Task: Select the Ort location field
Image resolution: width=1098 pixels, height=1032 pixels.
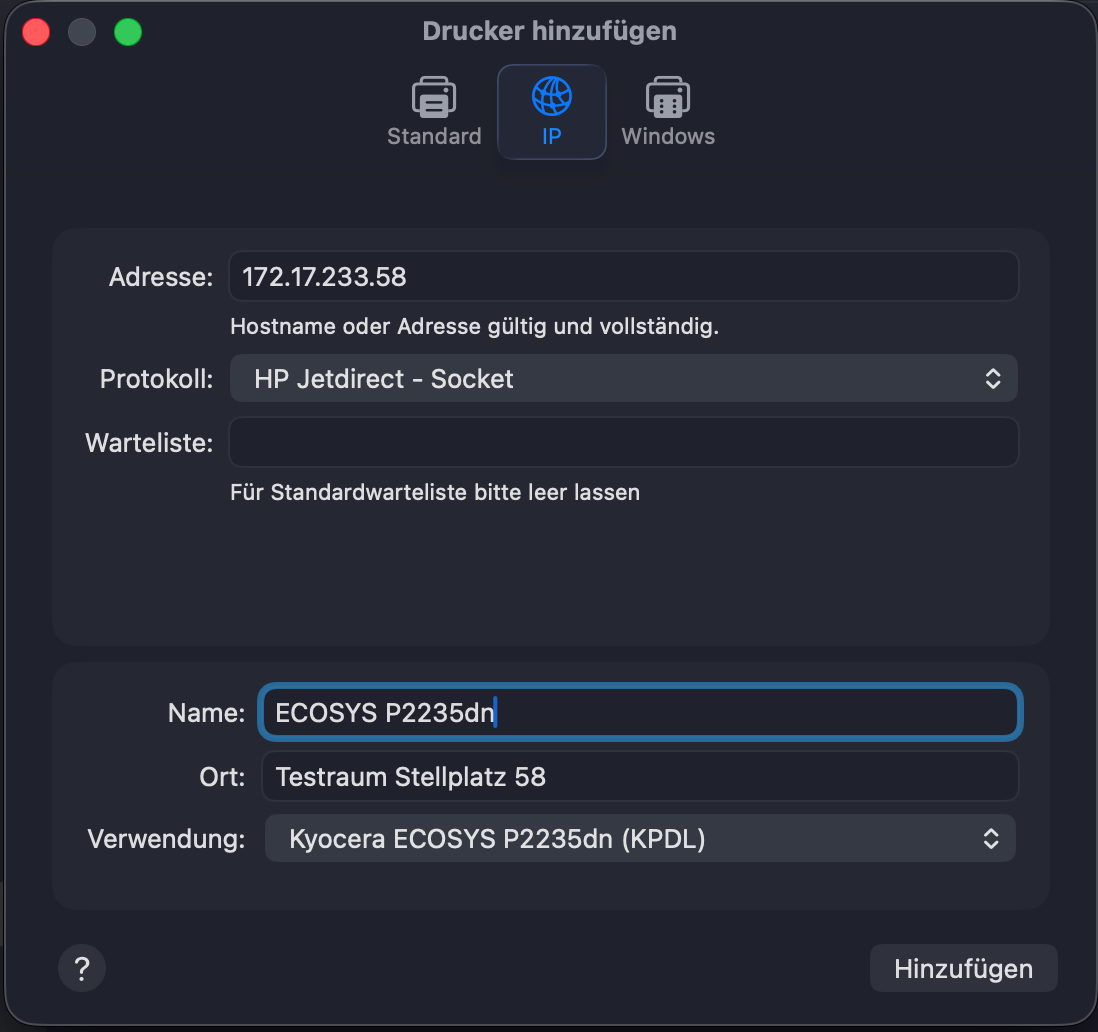Action: click(x=640, y=777)
